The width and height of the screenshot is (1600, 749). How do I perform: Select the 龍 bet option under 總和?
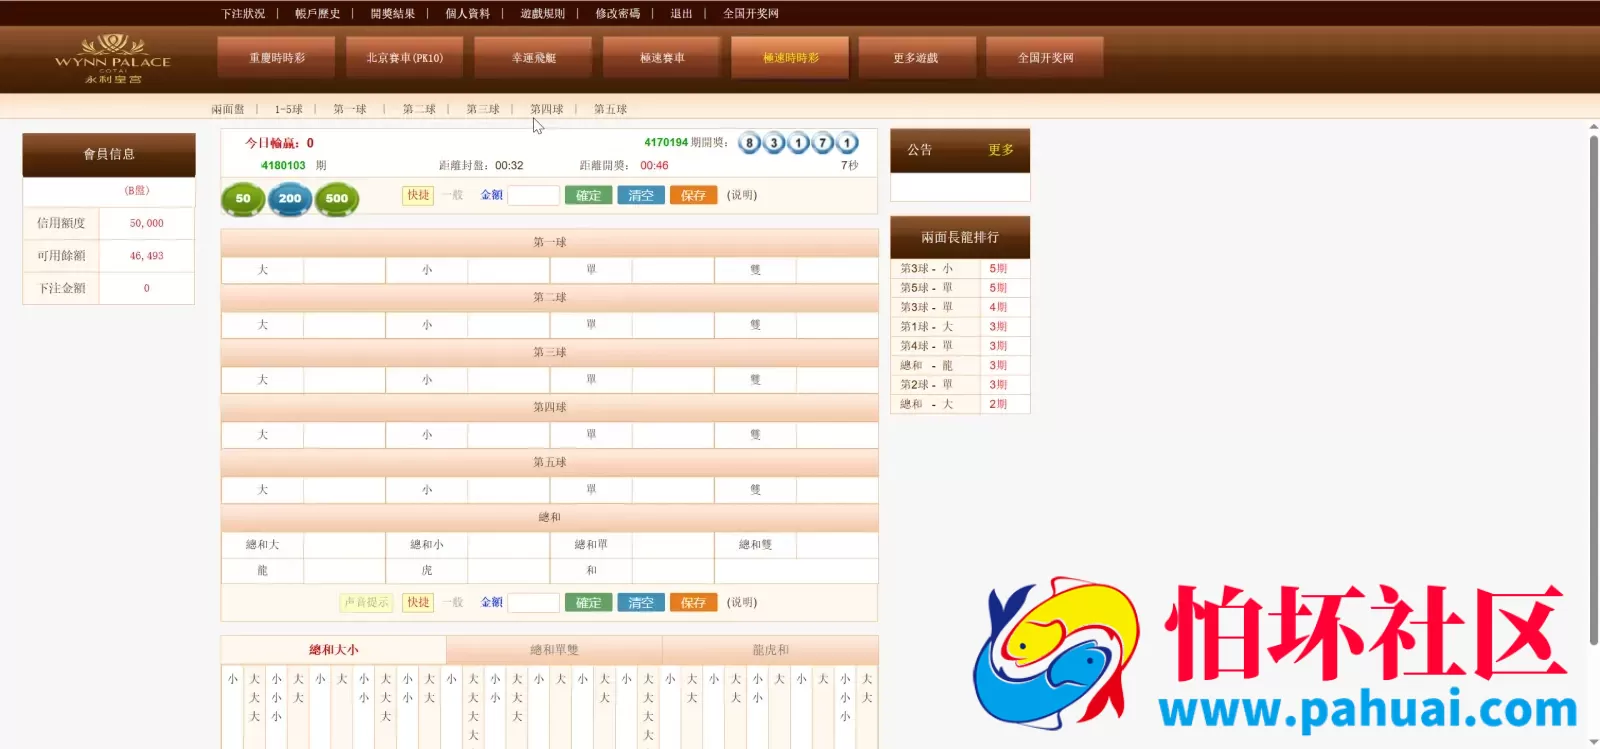(x=262, y=571)
